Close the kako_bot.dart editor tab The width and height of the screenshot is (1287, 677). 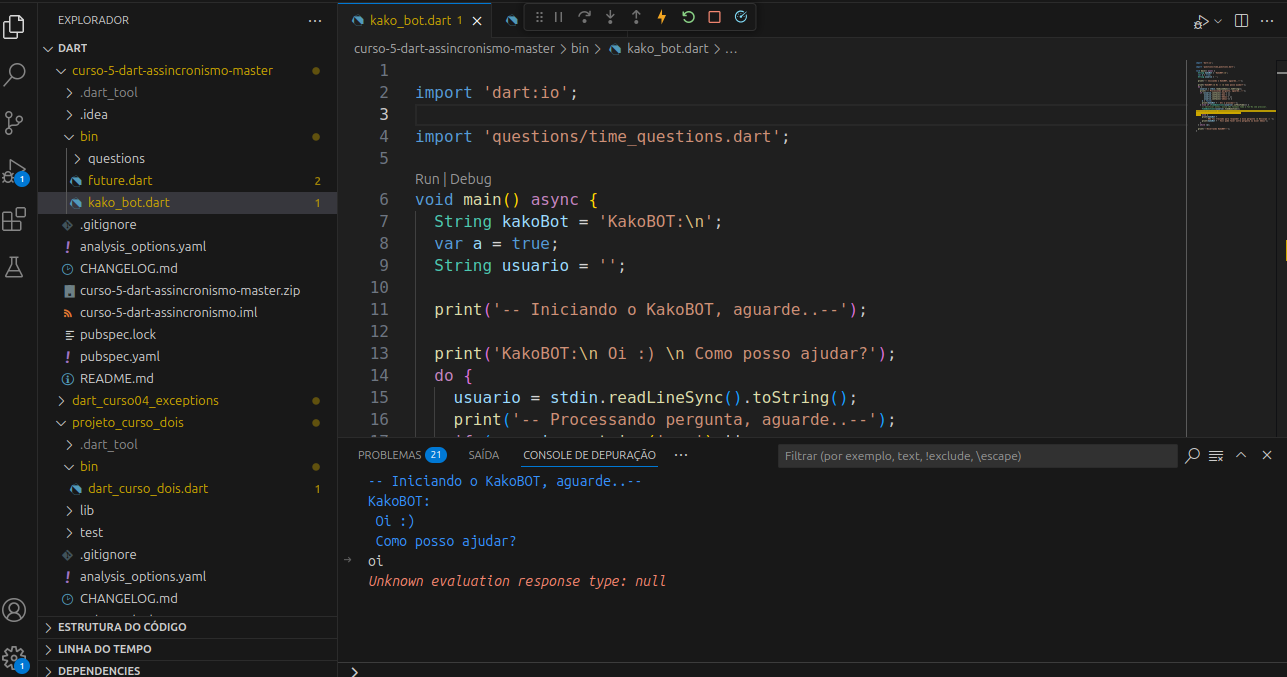coord(477,20)
